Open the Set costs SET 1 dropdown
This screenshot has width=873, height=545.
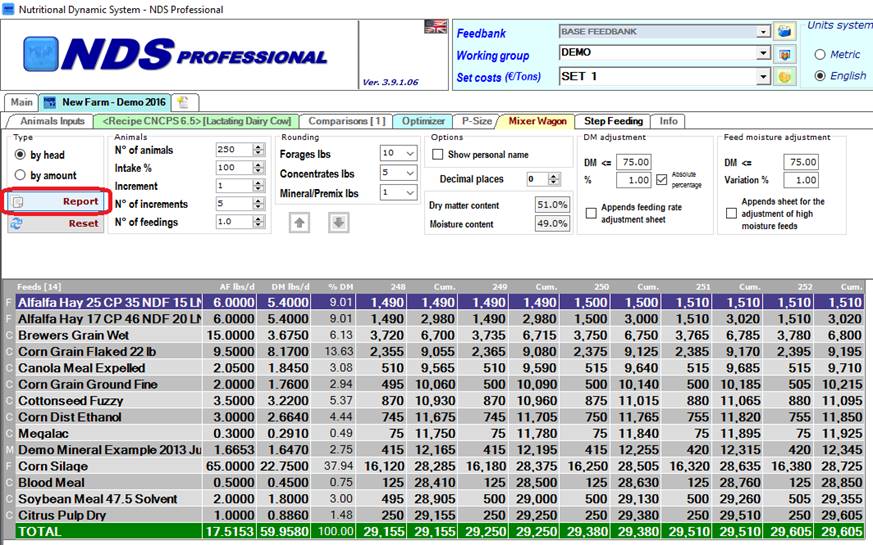pos(764,76)
